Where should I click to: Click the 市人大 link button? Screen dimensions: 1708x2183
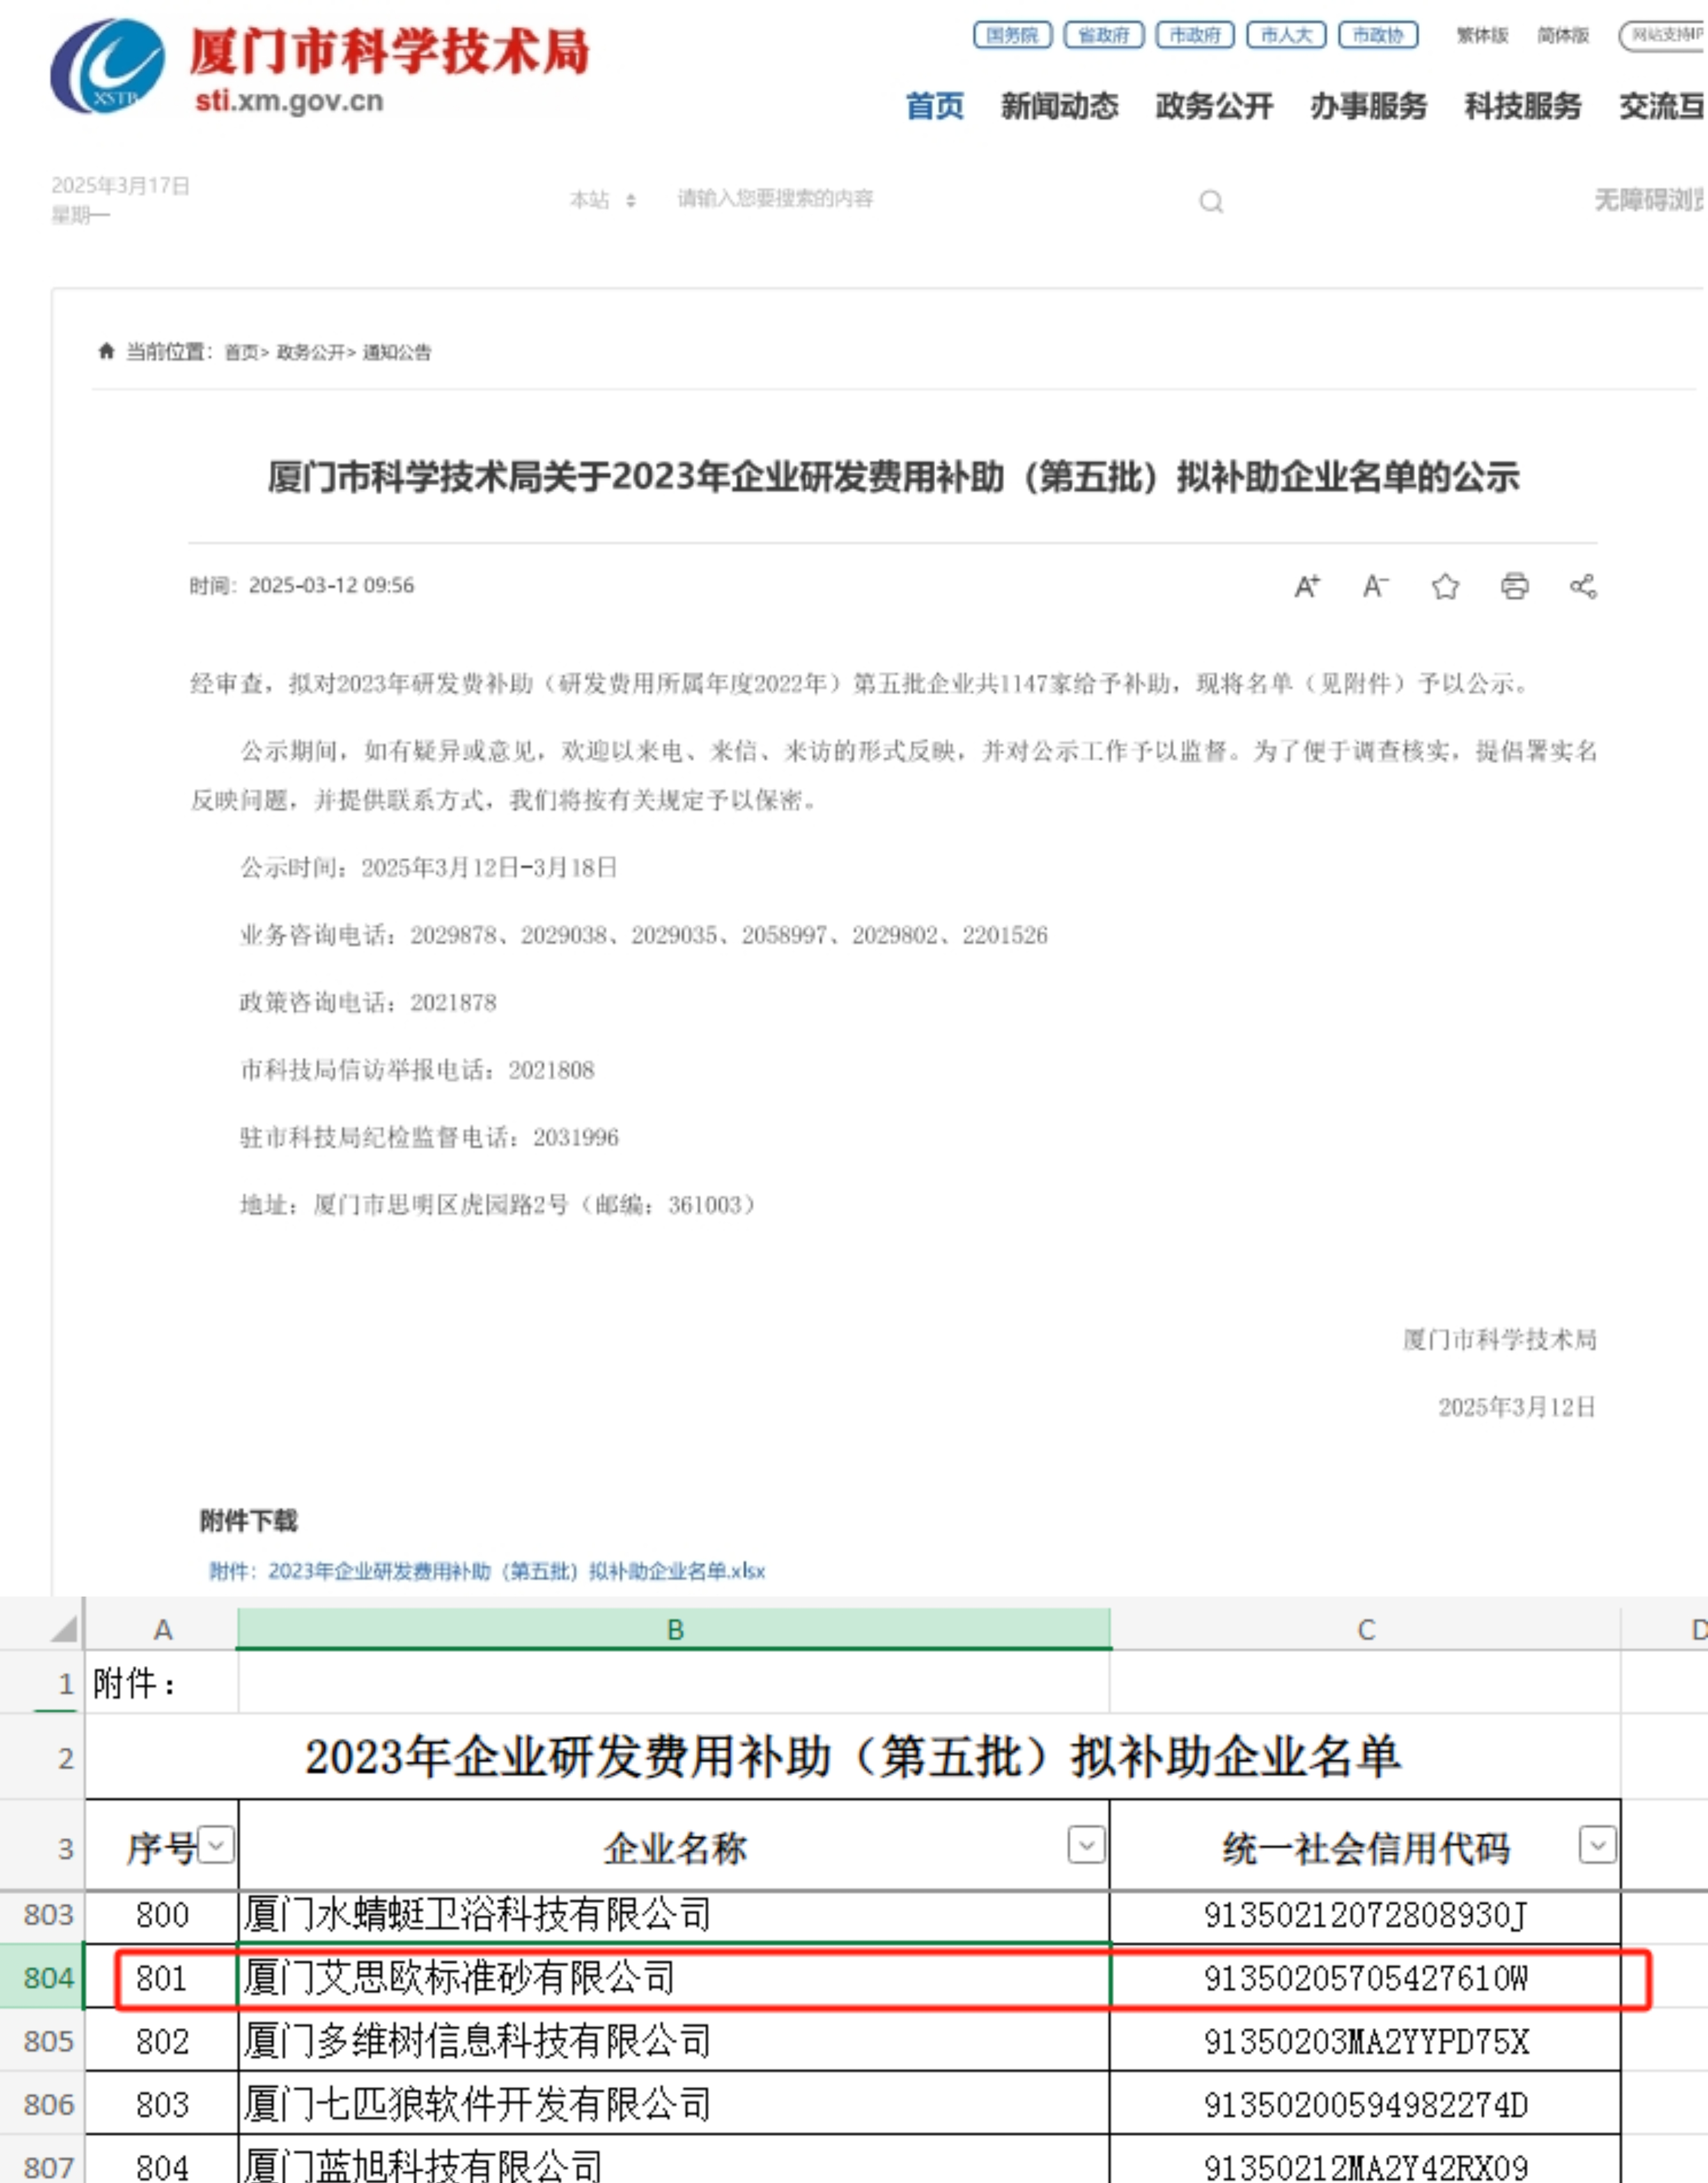pos(1286,35)
